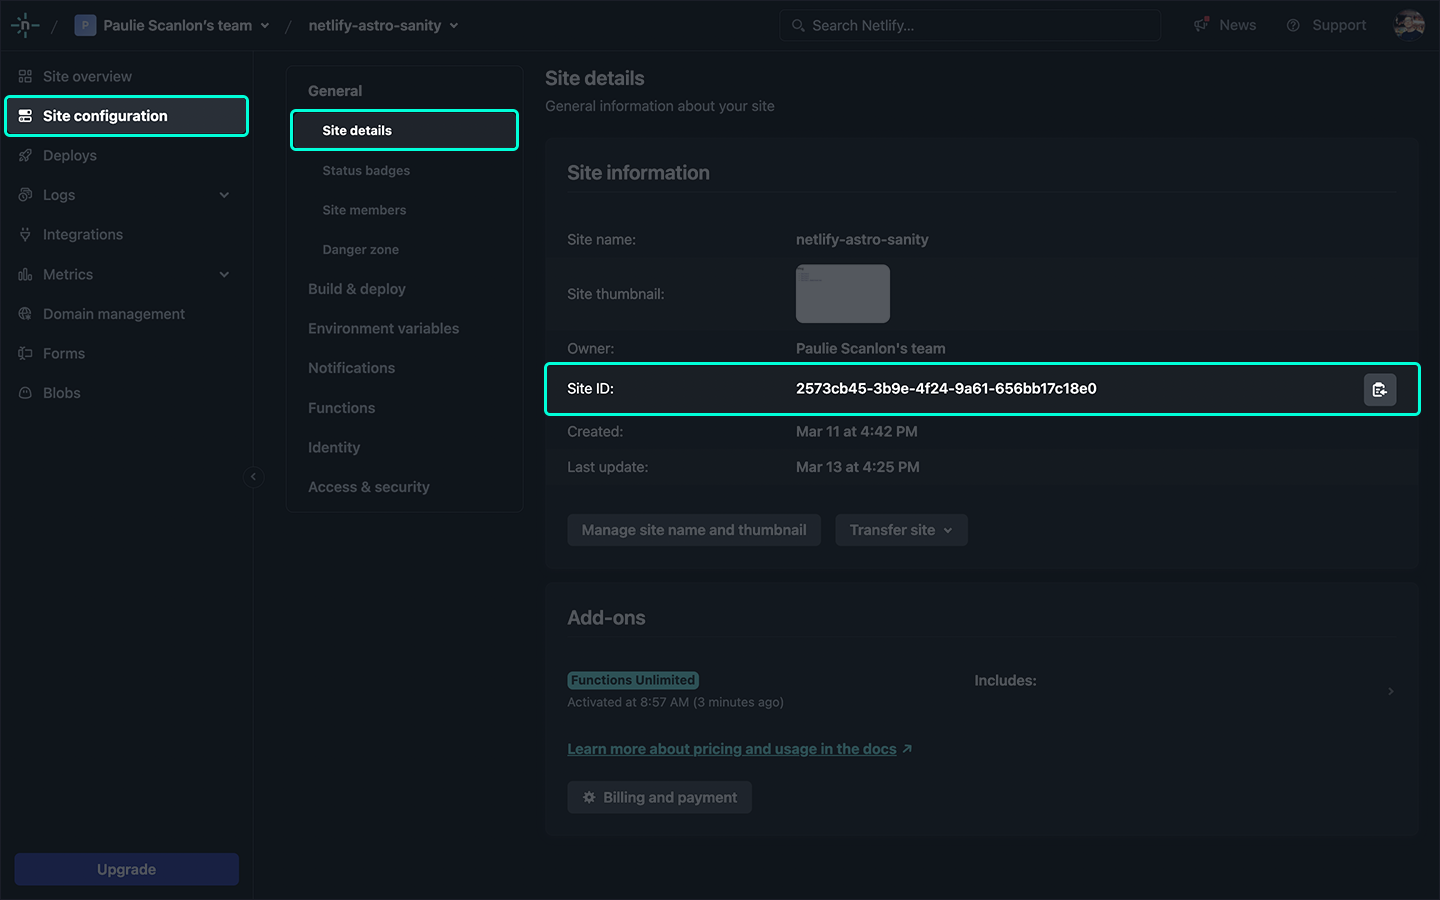The height and width of the screenshot is (900, 1440).
Task: Click the Support help circle icon
Action: coord(1293,25)
